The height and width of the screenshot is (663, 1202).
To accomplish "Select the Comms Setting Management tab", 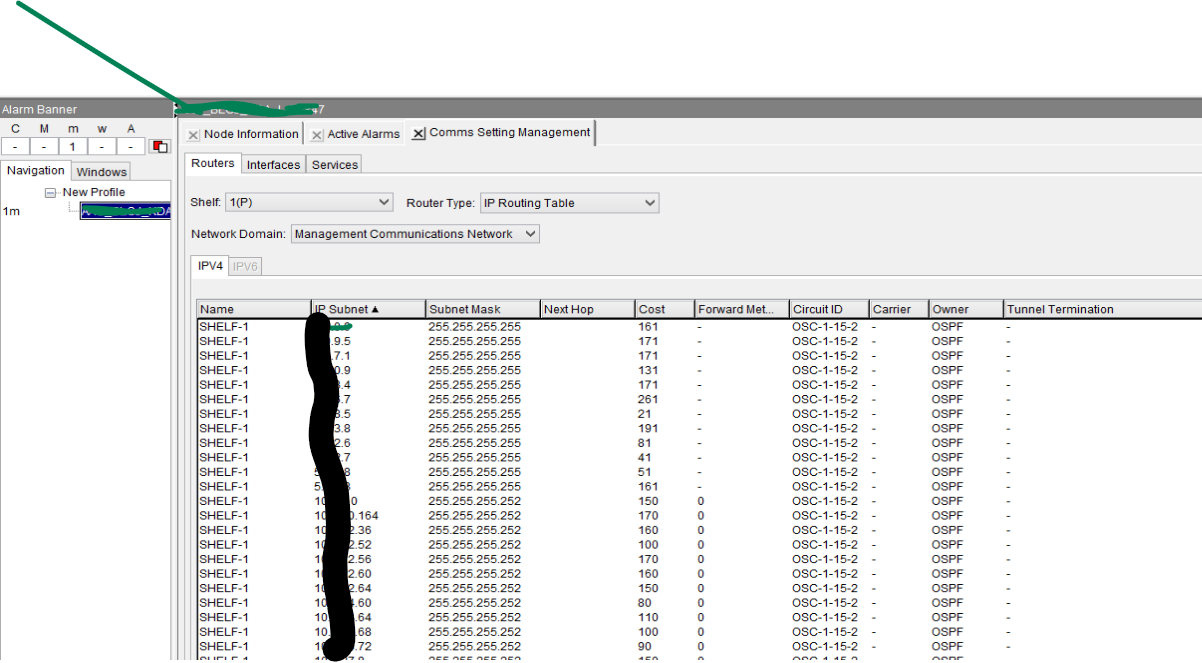I will click(510, 132).
